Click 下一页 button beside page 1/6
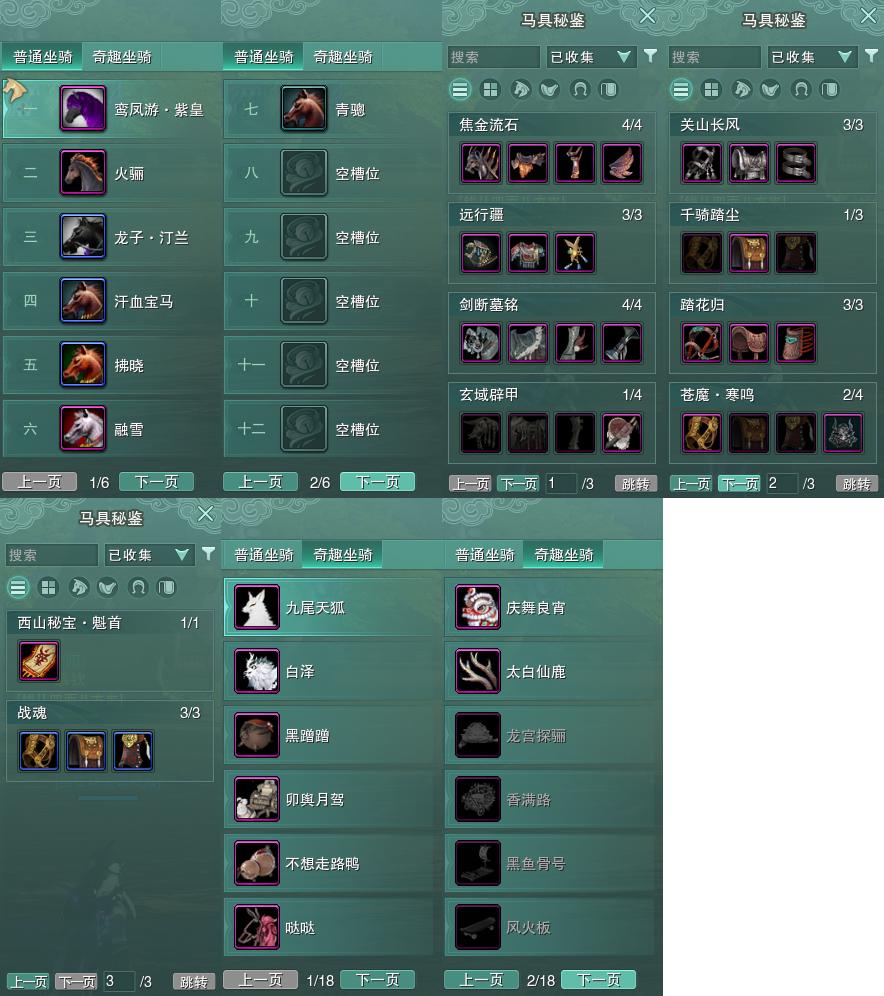Image resolution: width=884 pixels, height=996 pixels. coord(156,481)
